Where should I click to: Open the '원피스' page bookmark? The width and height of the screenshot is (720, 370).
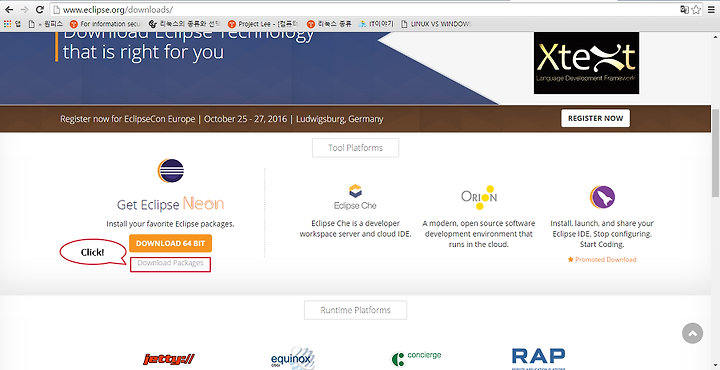click(x=45, y=24)
